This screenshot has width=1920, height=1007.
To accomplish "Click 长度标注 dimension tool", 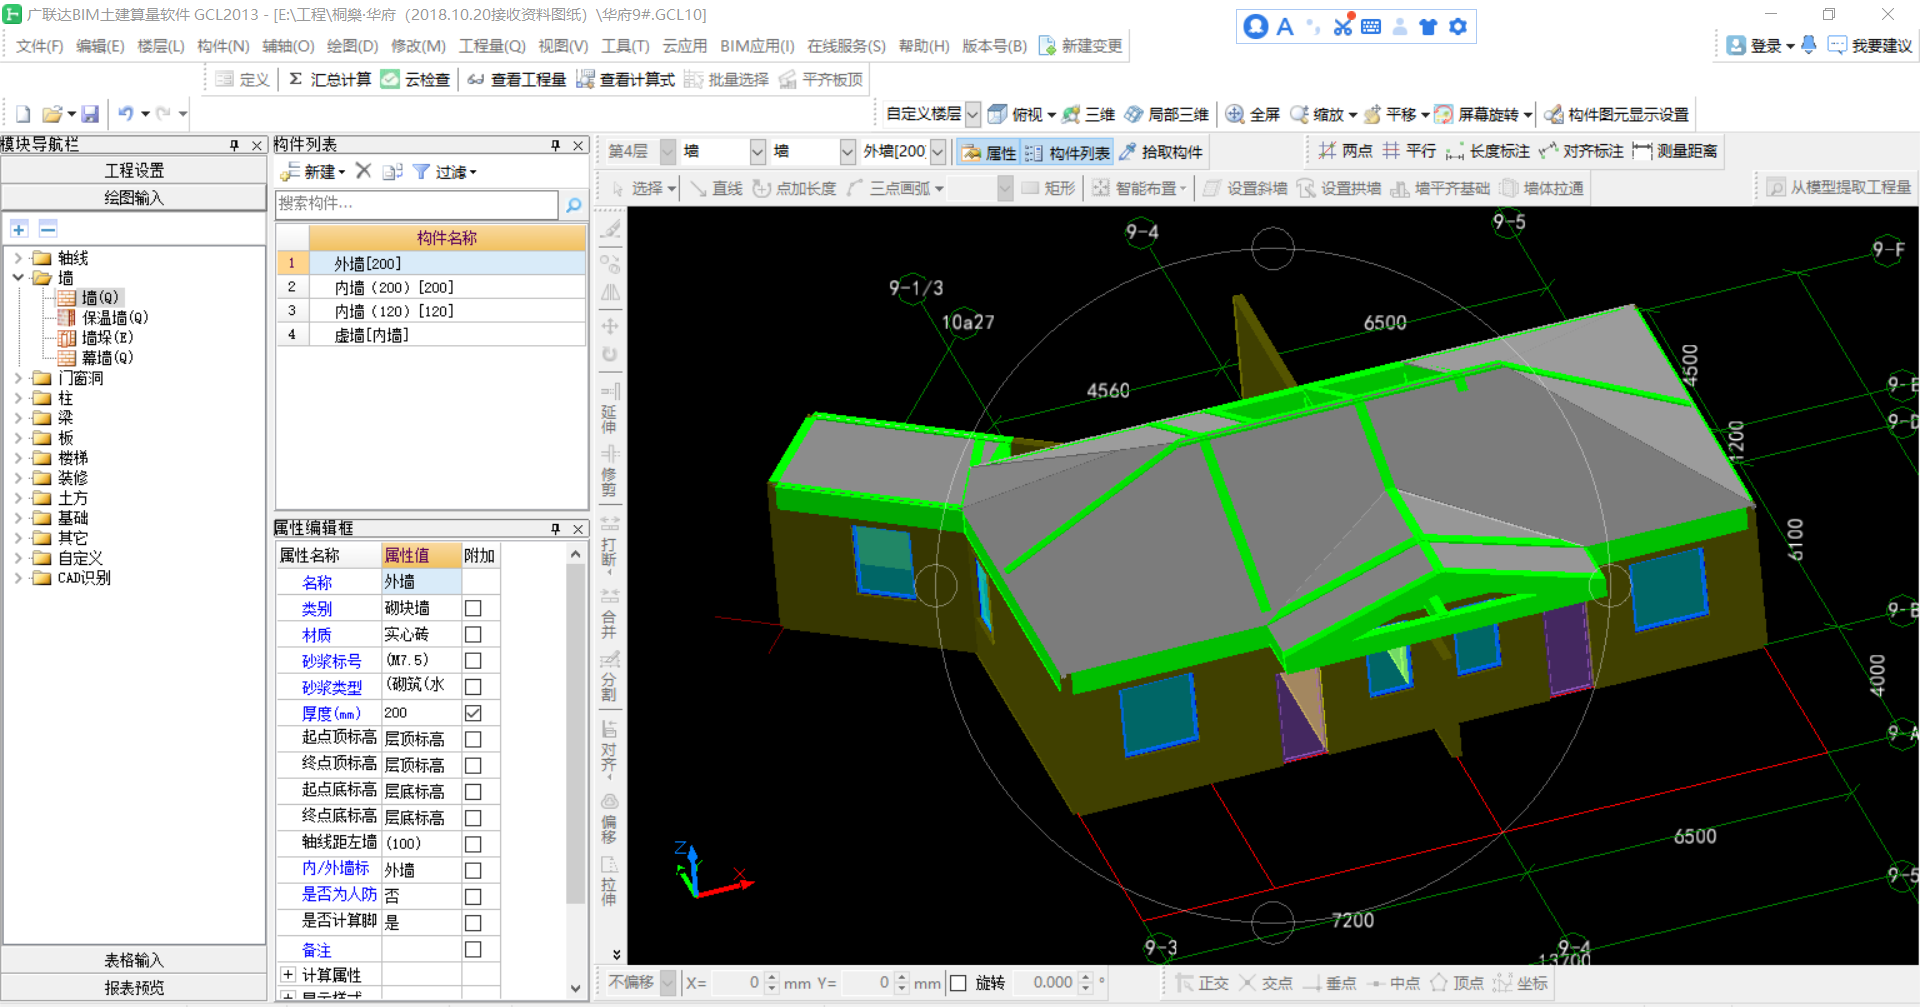I will pyautogui.click(x=1488, y=151).
